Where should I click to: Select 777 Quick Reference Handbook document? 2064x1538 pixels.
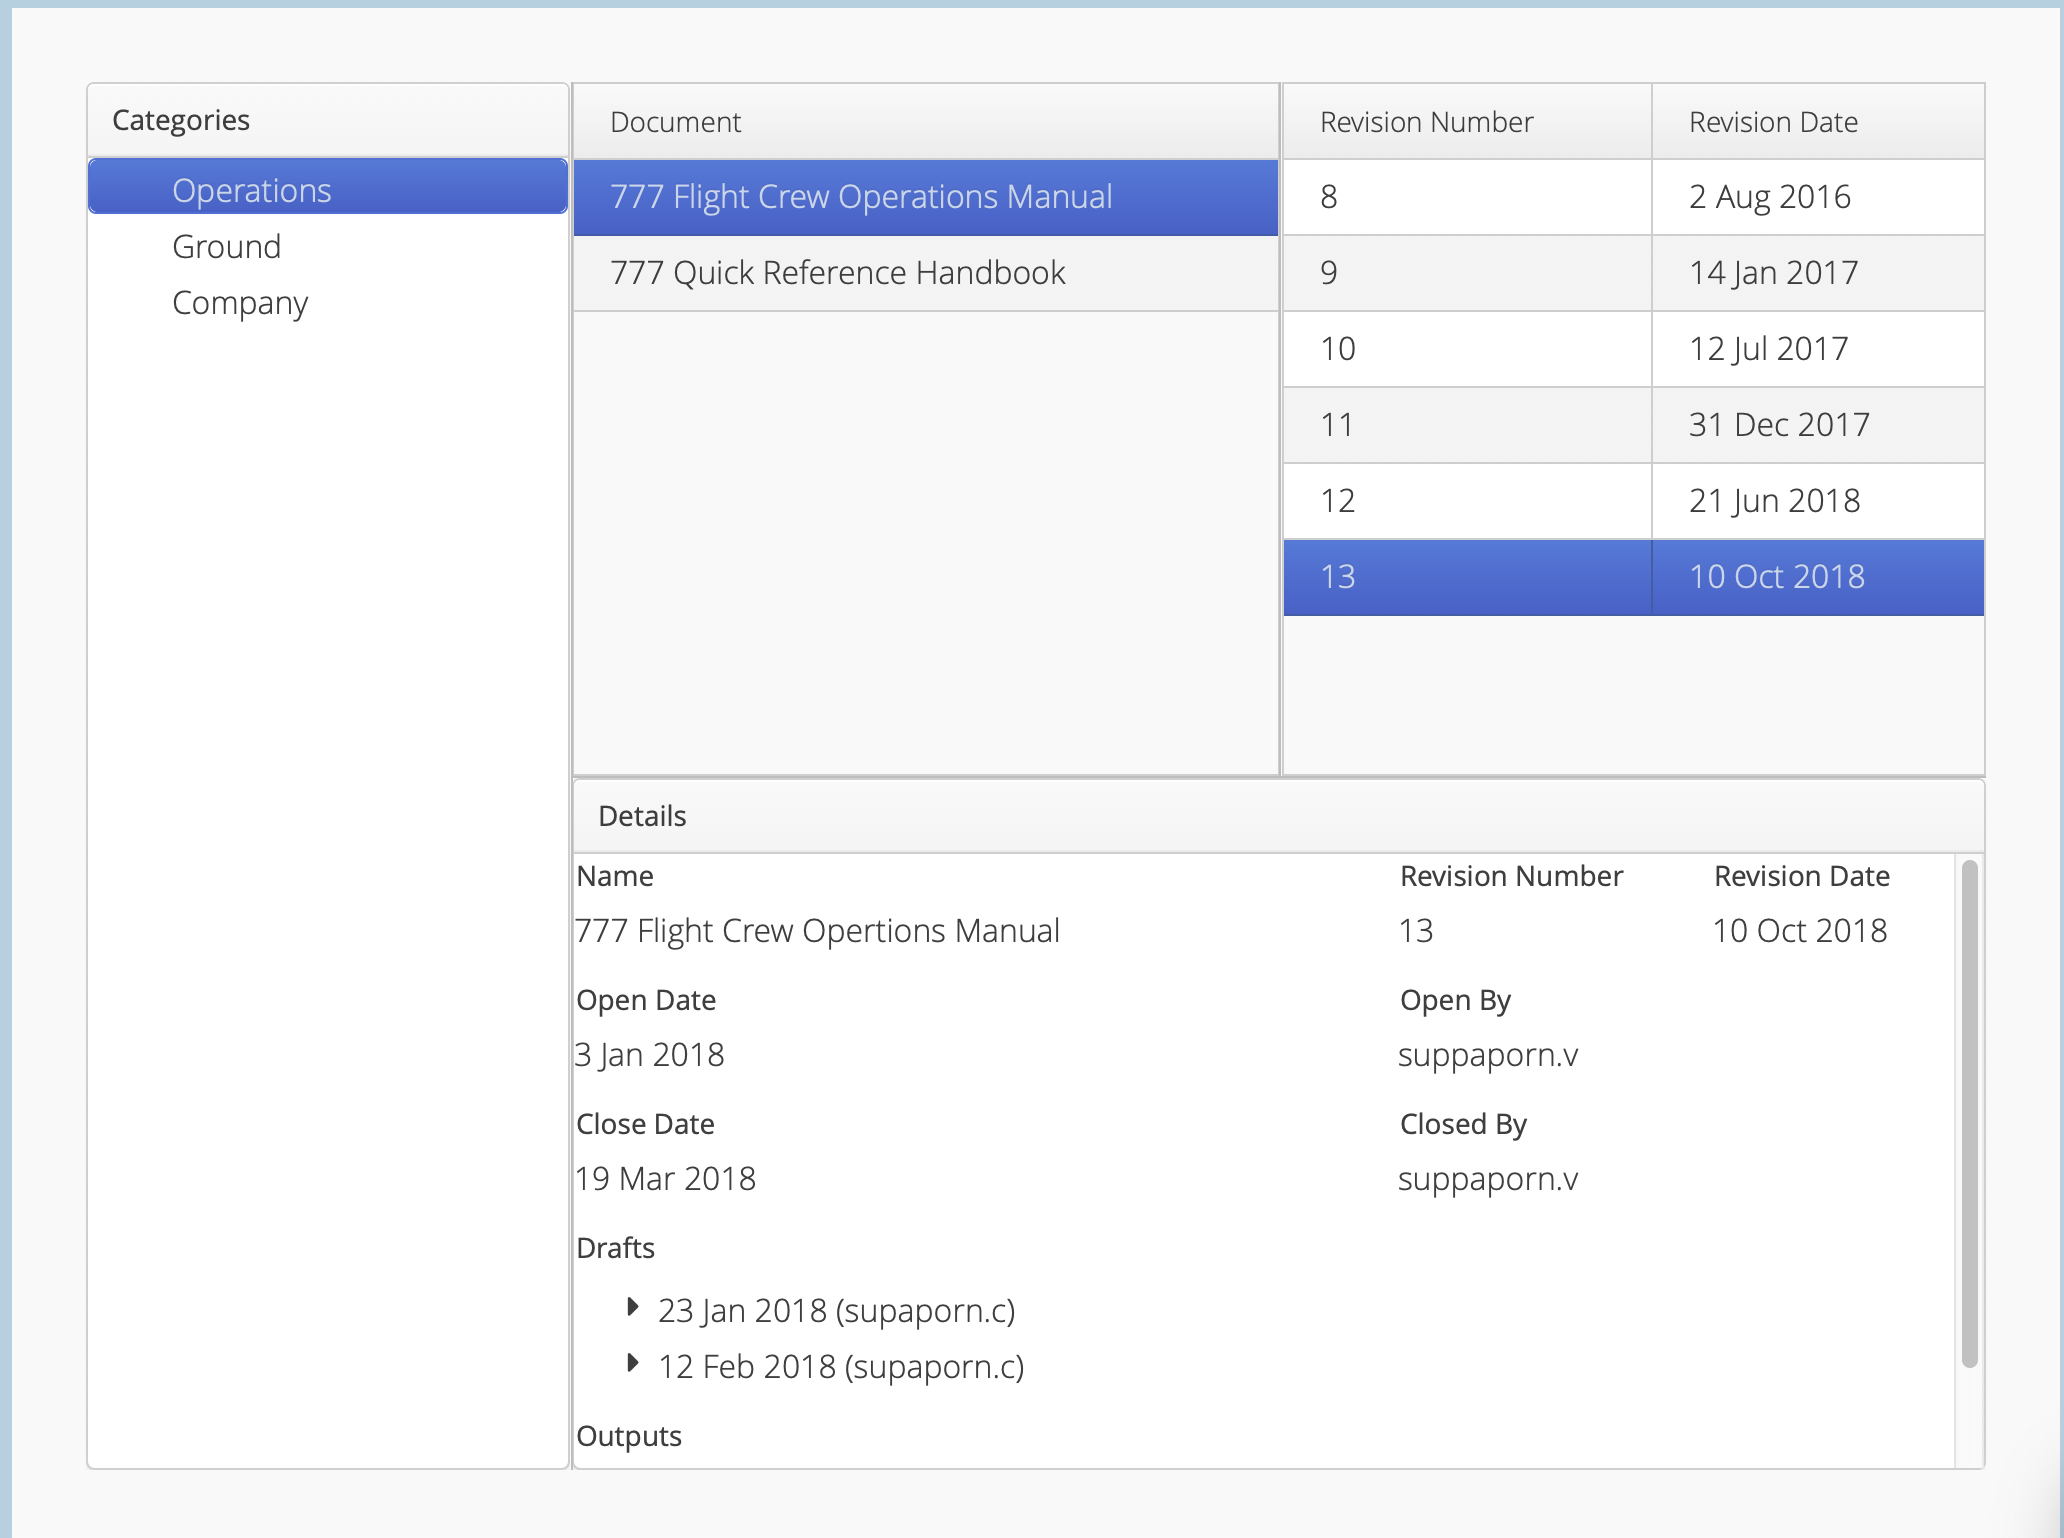837,273
